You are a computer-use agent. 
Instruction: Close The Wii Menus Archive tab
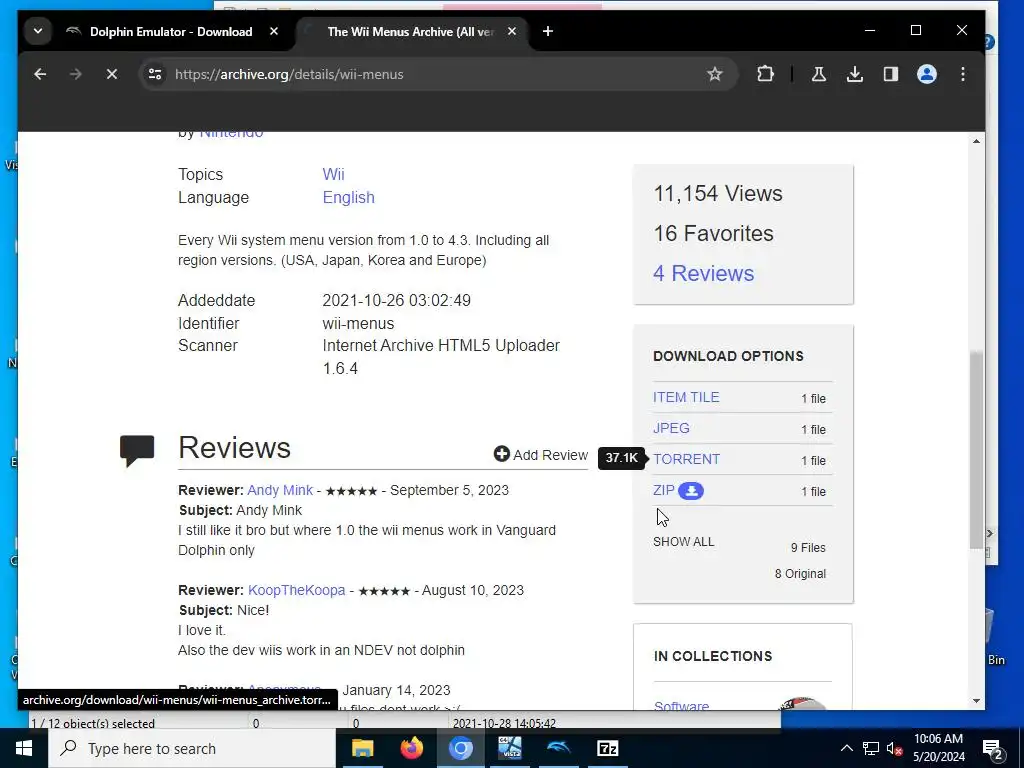tap(512, 31)
